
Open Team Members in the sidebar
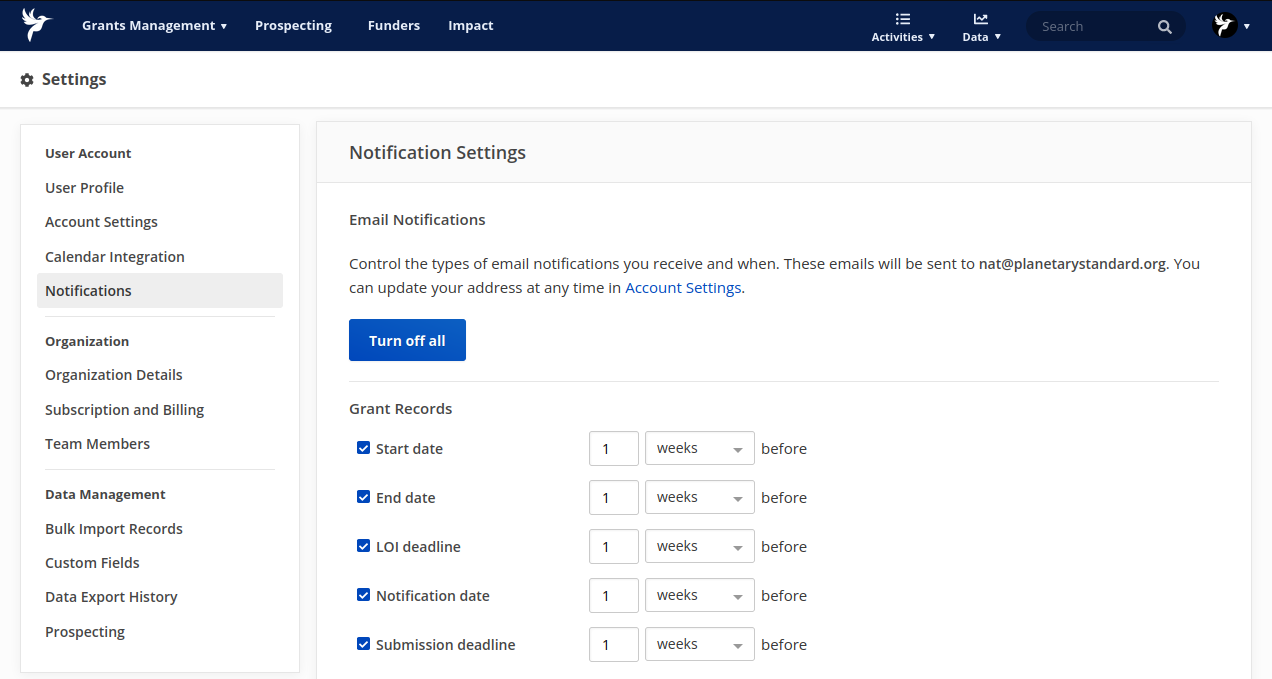[x=97, y=444]
